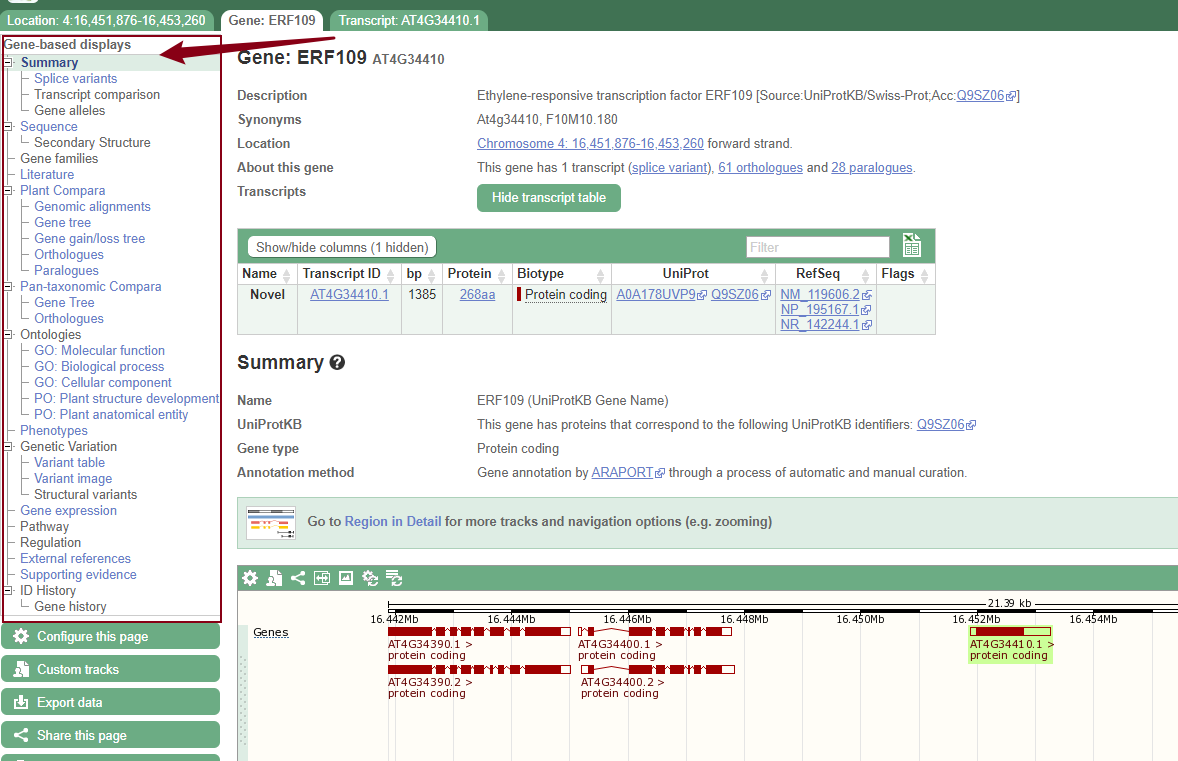Open Genomic alignments in sidebar
Viewport: 1178px width, 761px height.
point(92,207)
